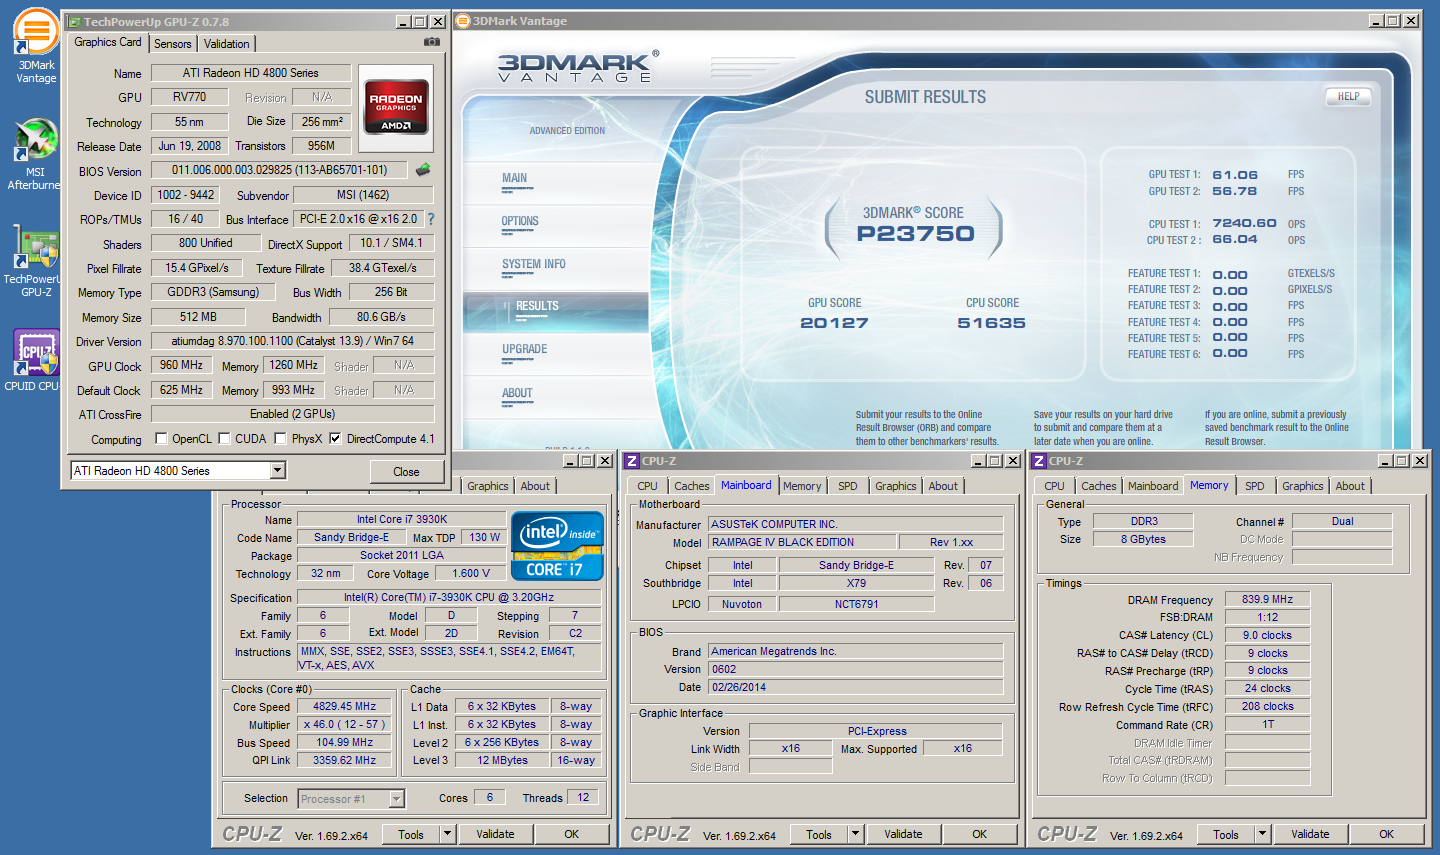Image resolution: width=1440 pixels, height=855 pixels.
Task: Click the GPU-Z screenshot camera icon
Action: [431, 42]
